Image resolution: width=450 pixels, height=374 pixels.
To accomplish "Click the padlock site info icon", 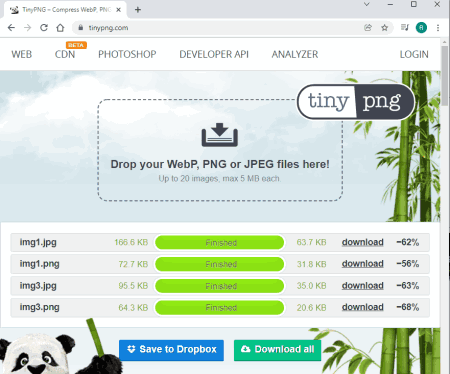I will (80, 28).
